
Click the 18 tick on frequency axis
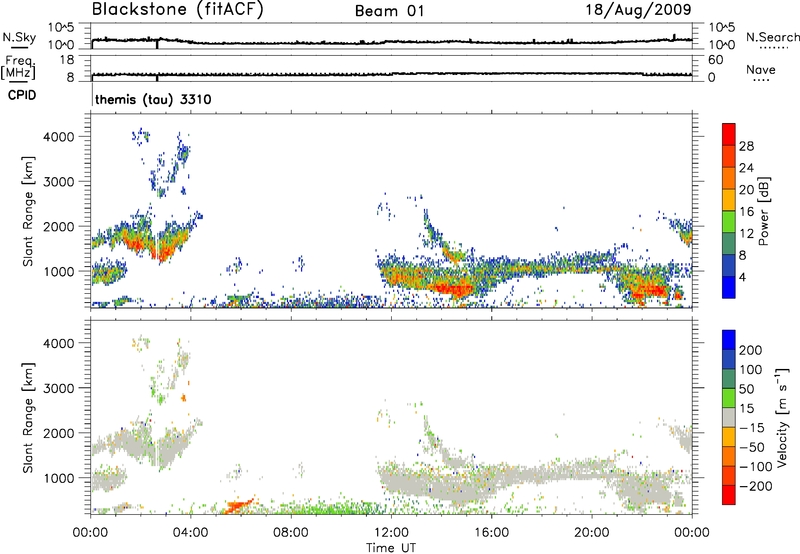coord(67,60)
